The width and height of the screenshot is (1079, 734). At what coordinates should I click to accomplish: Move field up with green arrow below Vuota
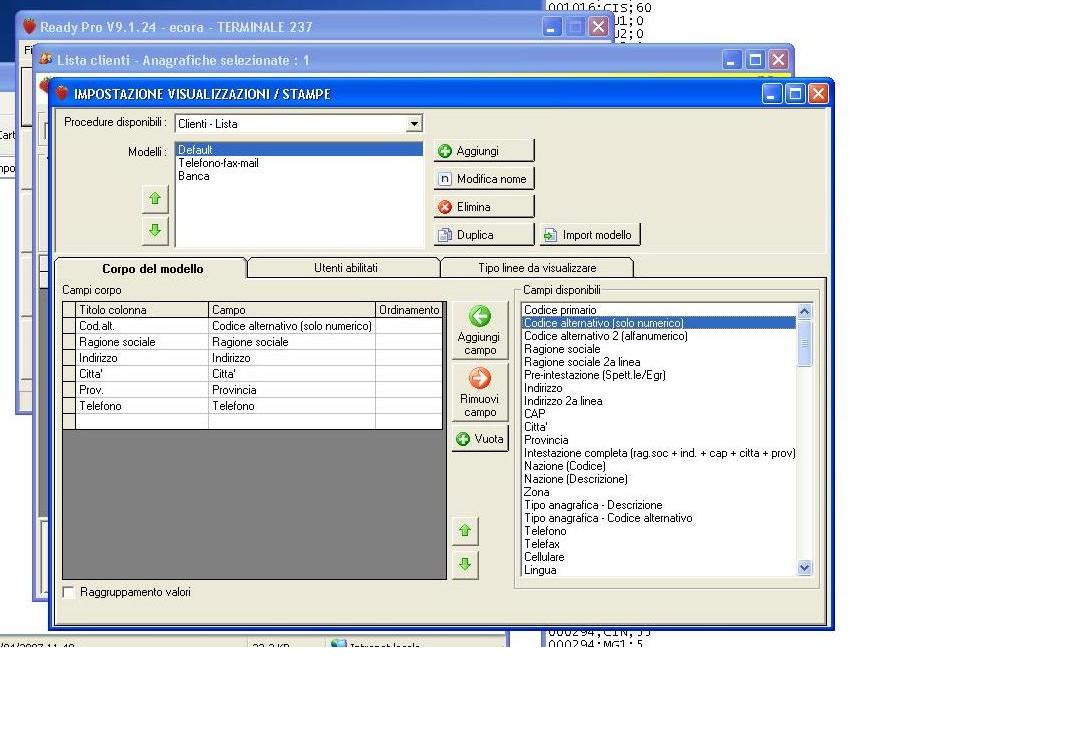465,530
